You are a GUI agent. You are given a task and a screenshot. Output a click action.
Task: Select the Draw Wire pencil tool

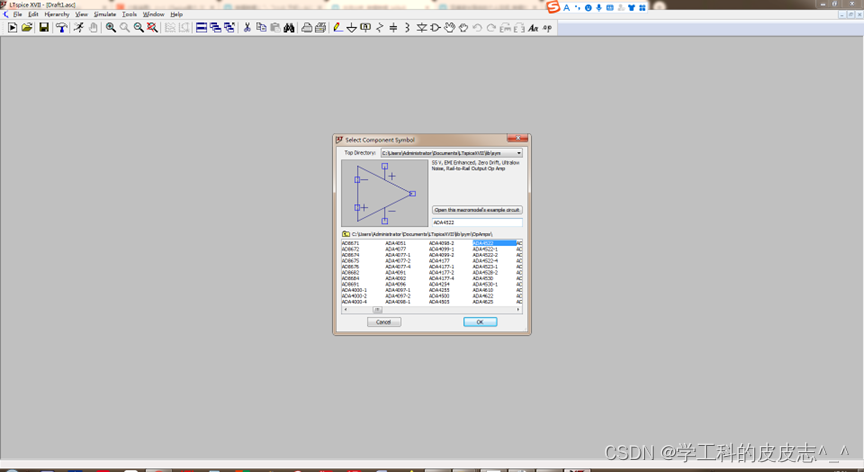click(x=338, y=28)
